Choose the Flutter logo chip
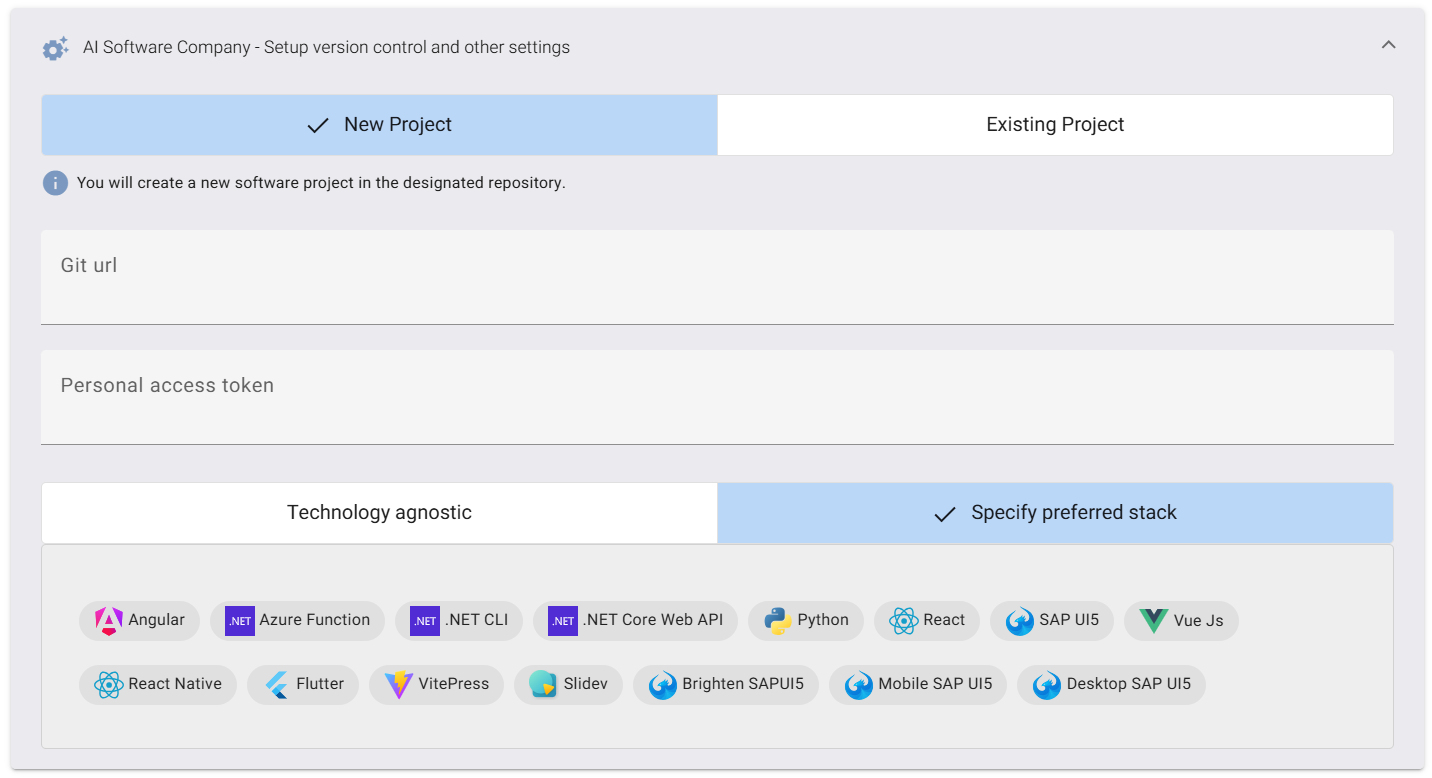 click(x=276, y=684)
